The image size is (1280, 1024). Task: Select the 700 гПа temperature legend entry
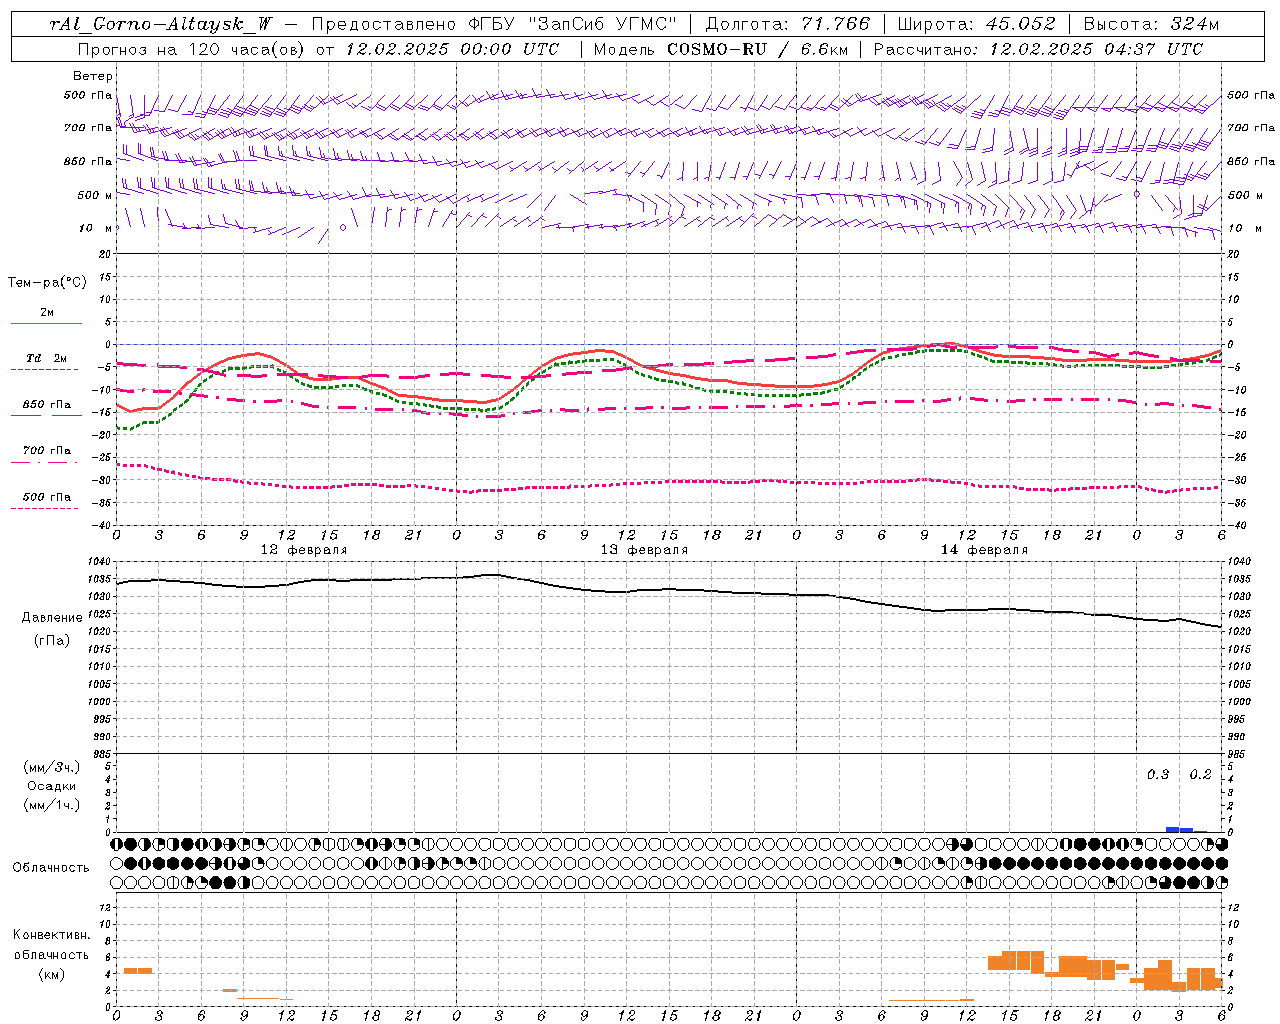[47, 451]
